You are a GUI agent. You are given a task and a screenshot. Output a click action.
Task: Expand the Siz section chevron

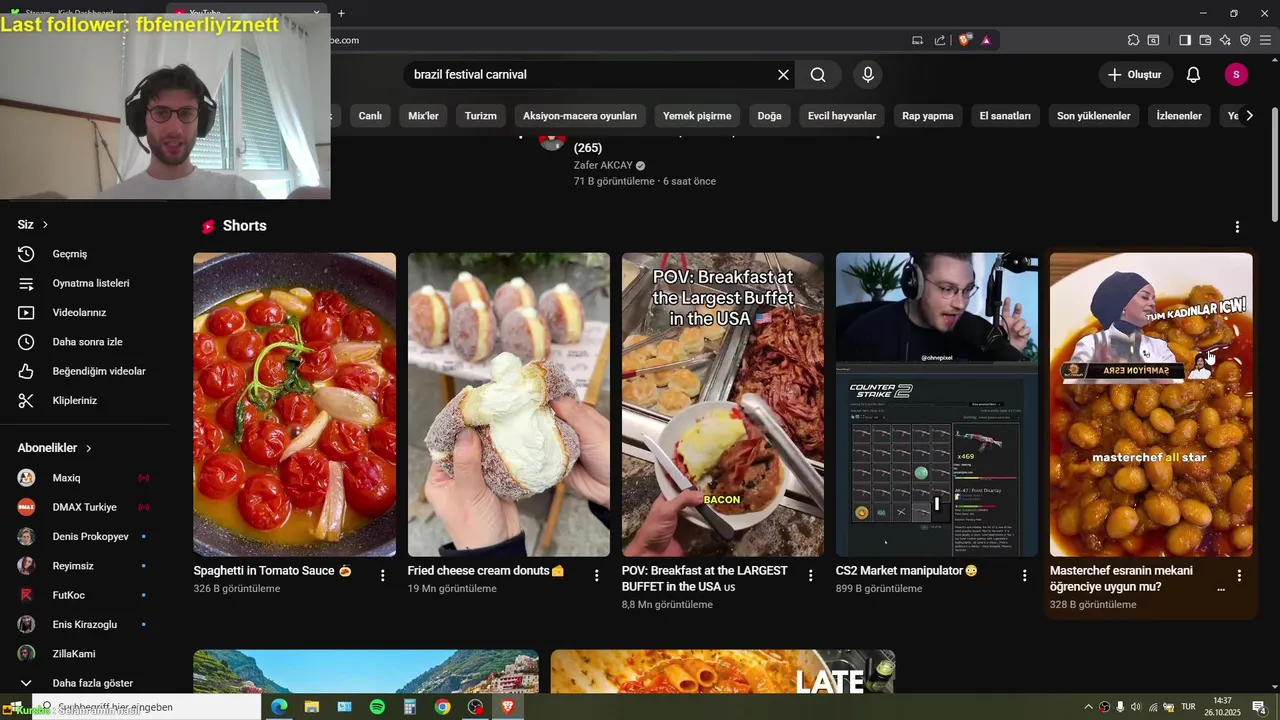click(x=45, y=225)
